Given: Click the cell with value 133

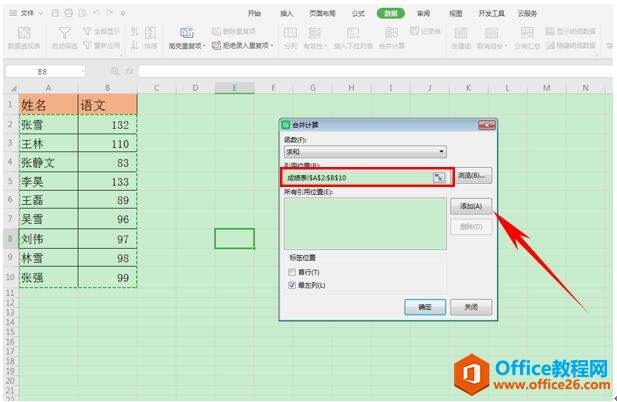Looking at the screenshot, I should point(108,182).
